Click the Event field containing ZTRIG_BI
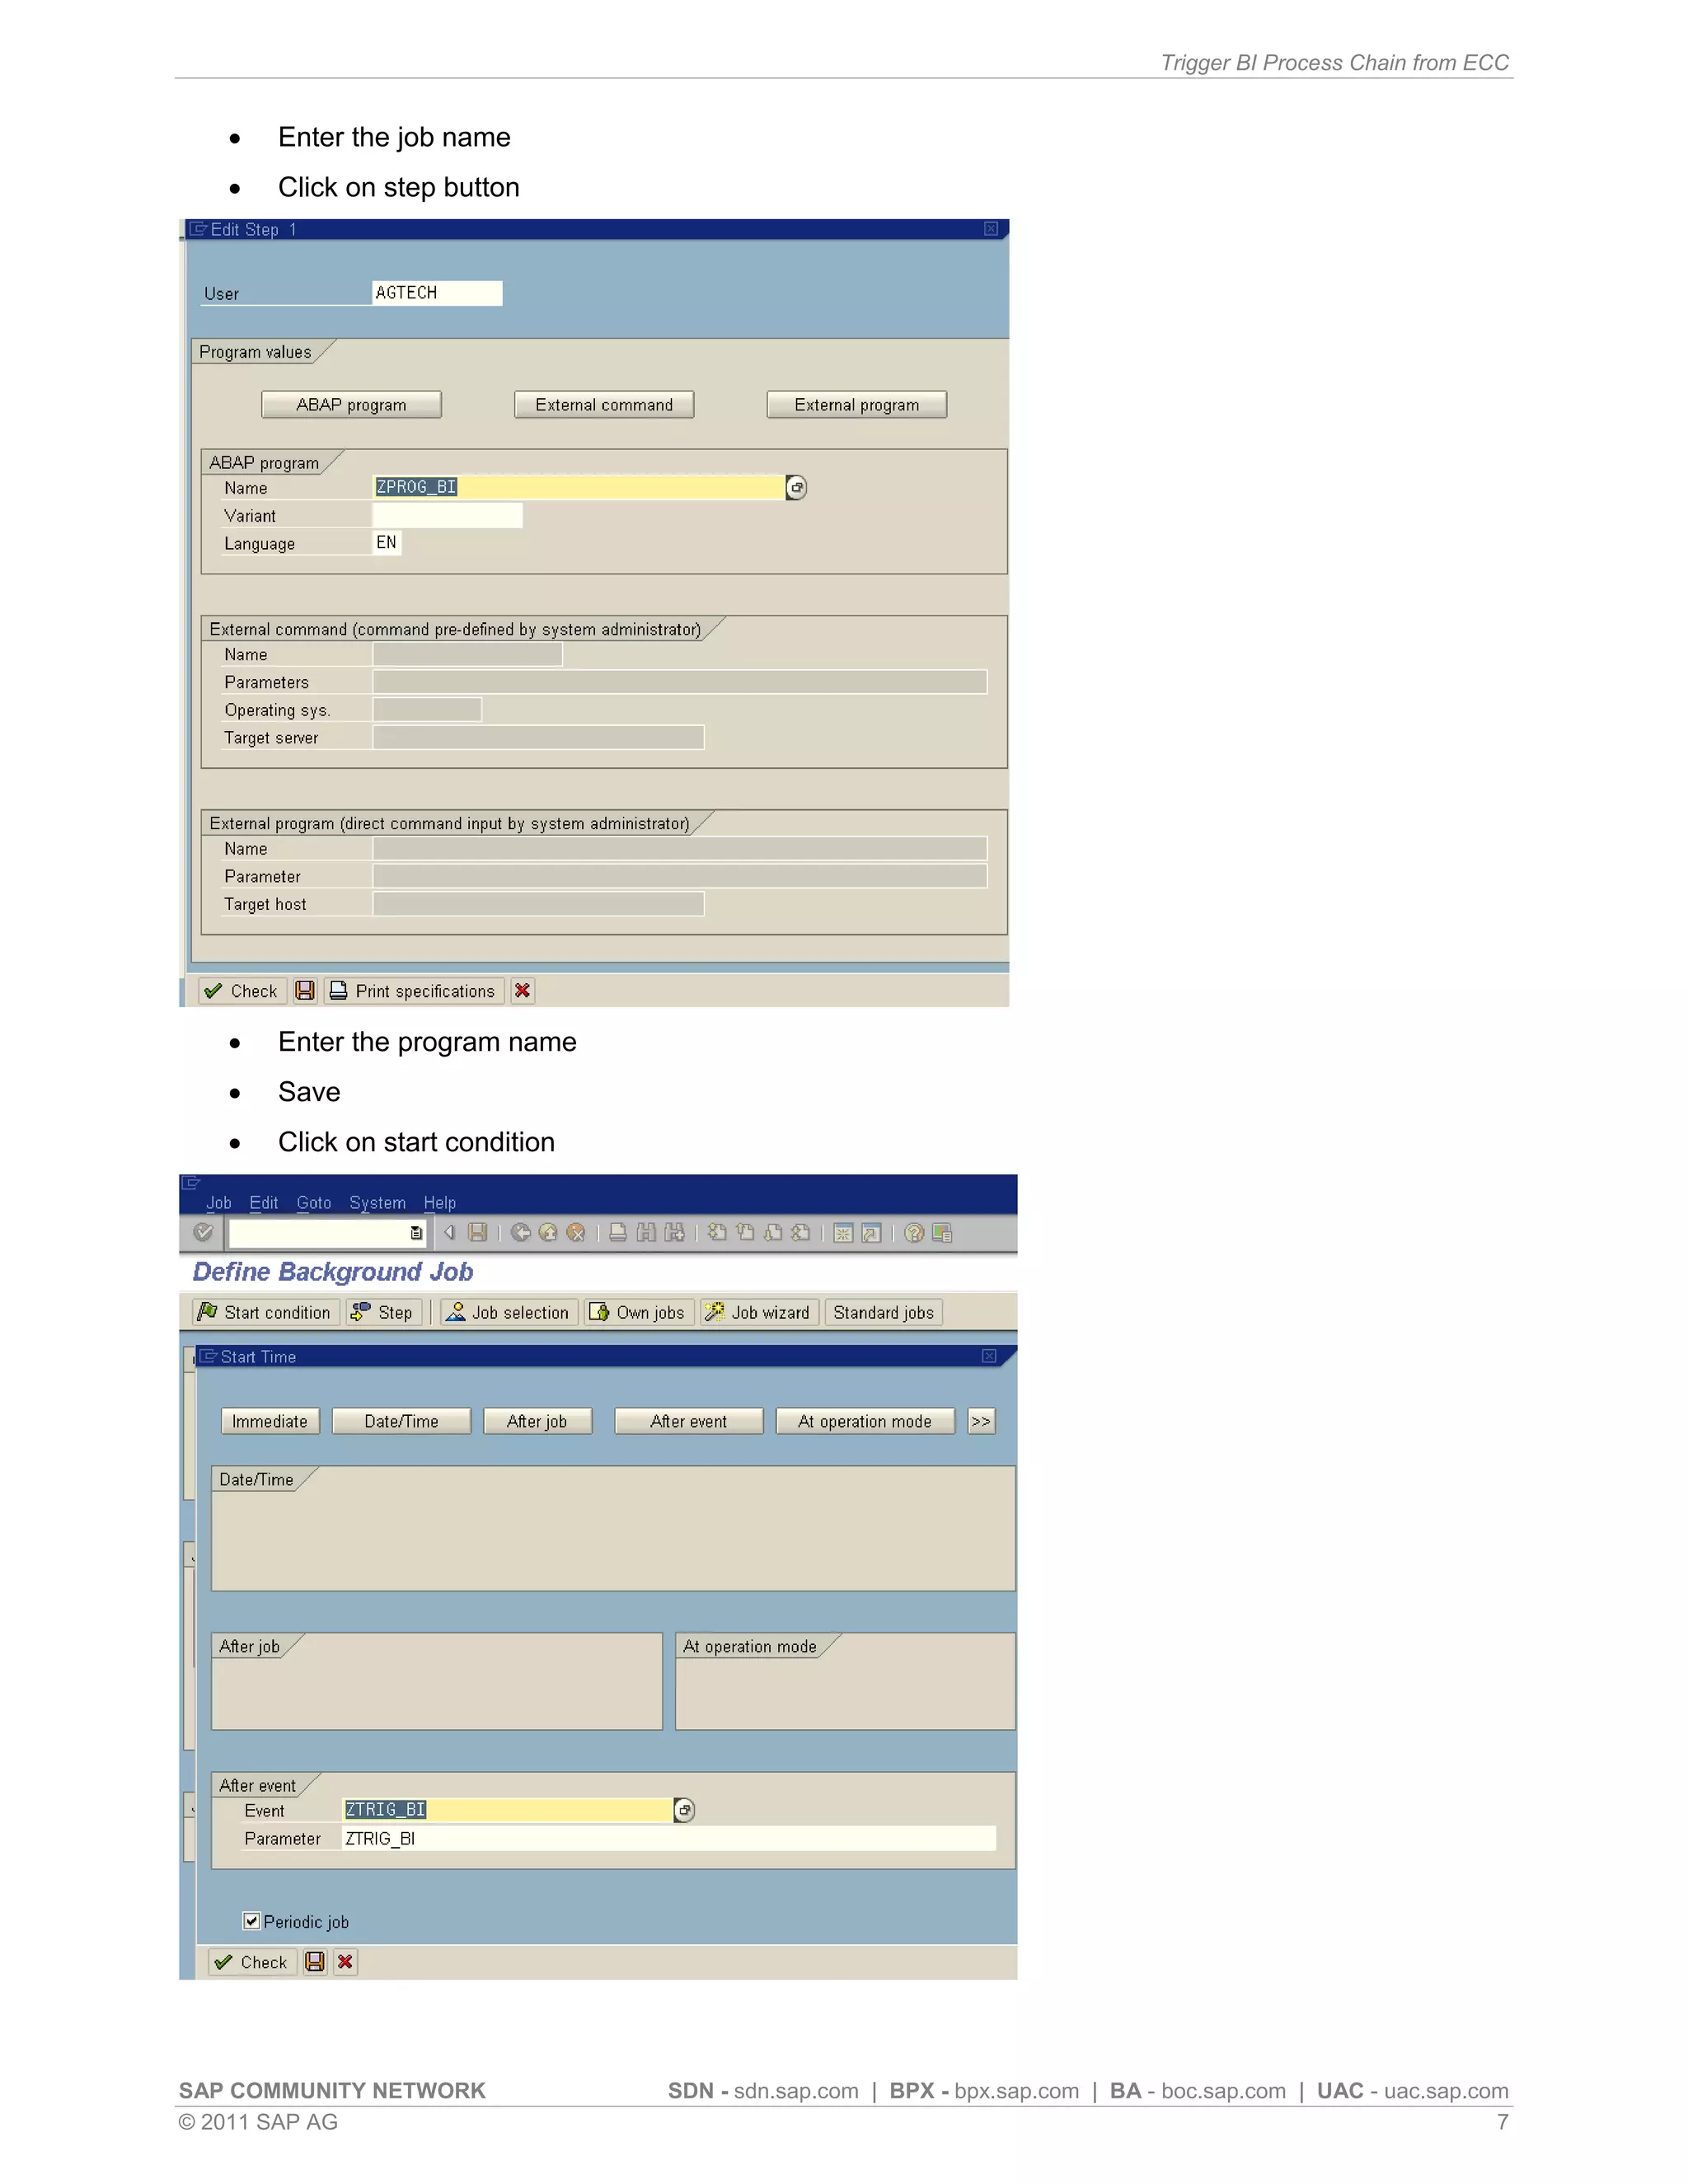This screenshot has height=2184, width=1688. (x=508, y=1810)
